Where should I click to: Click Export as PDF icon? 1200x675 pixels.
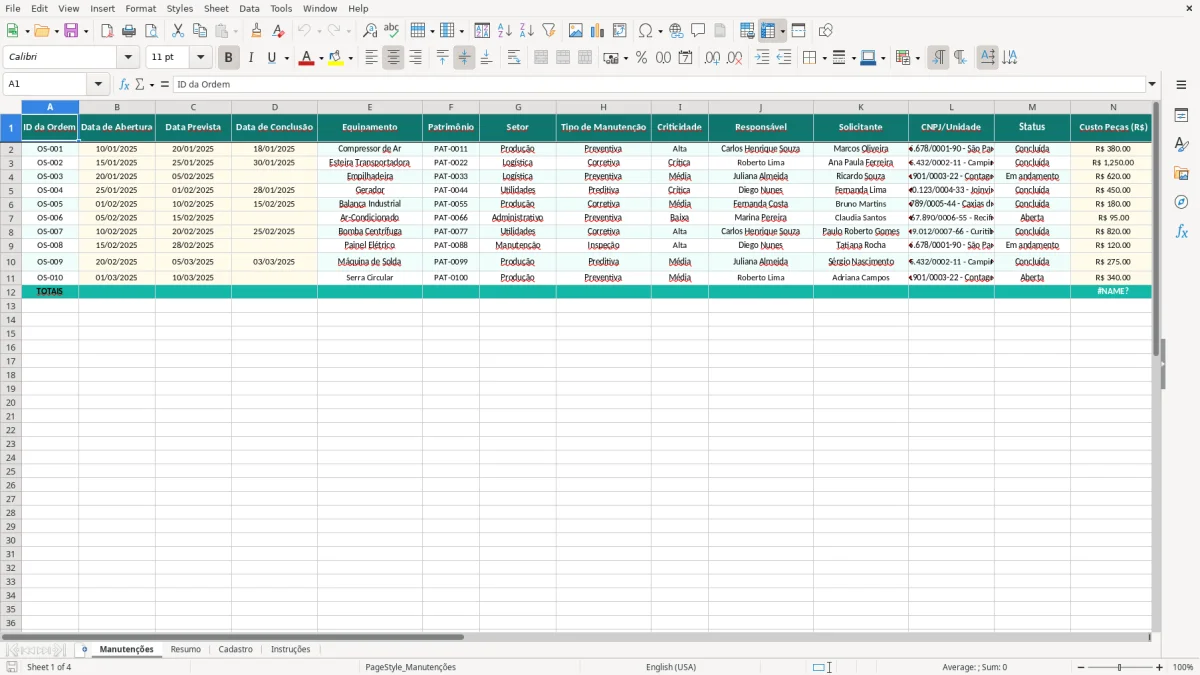(107, 31)
